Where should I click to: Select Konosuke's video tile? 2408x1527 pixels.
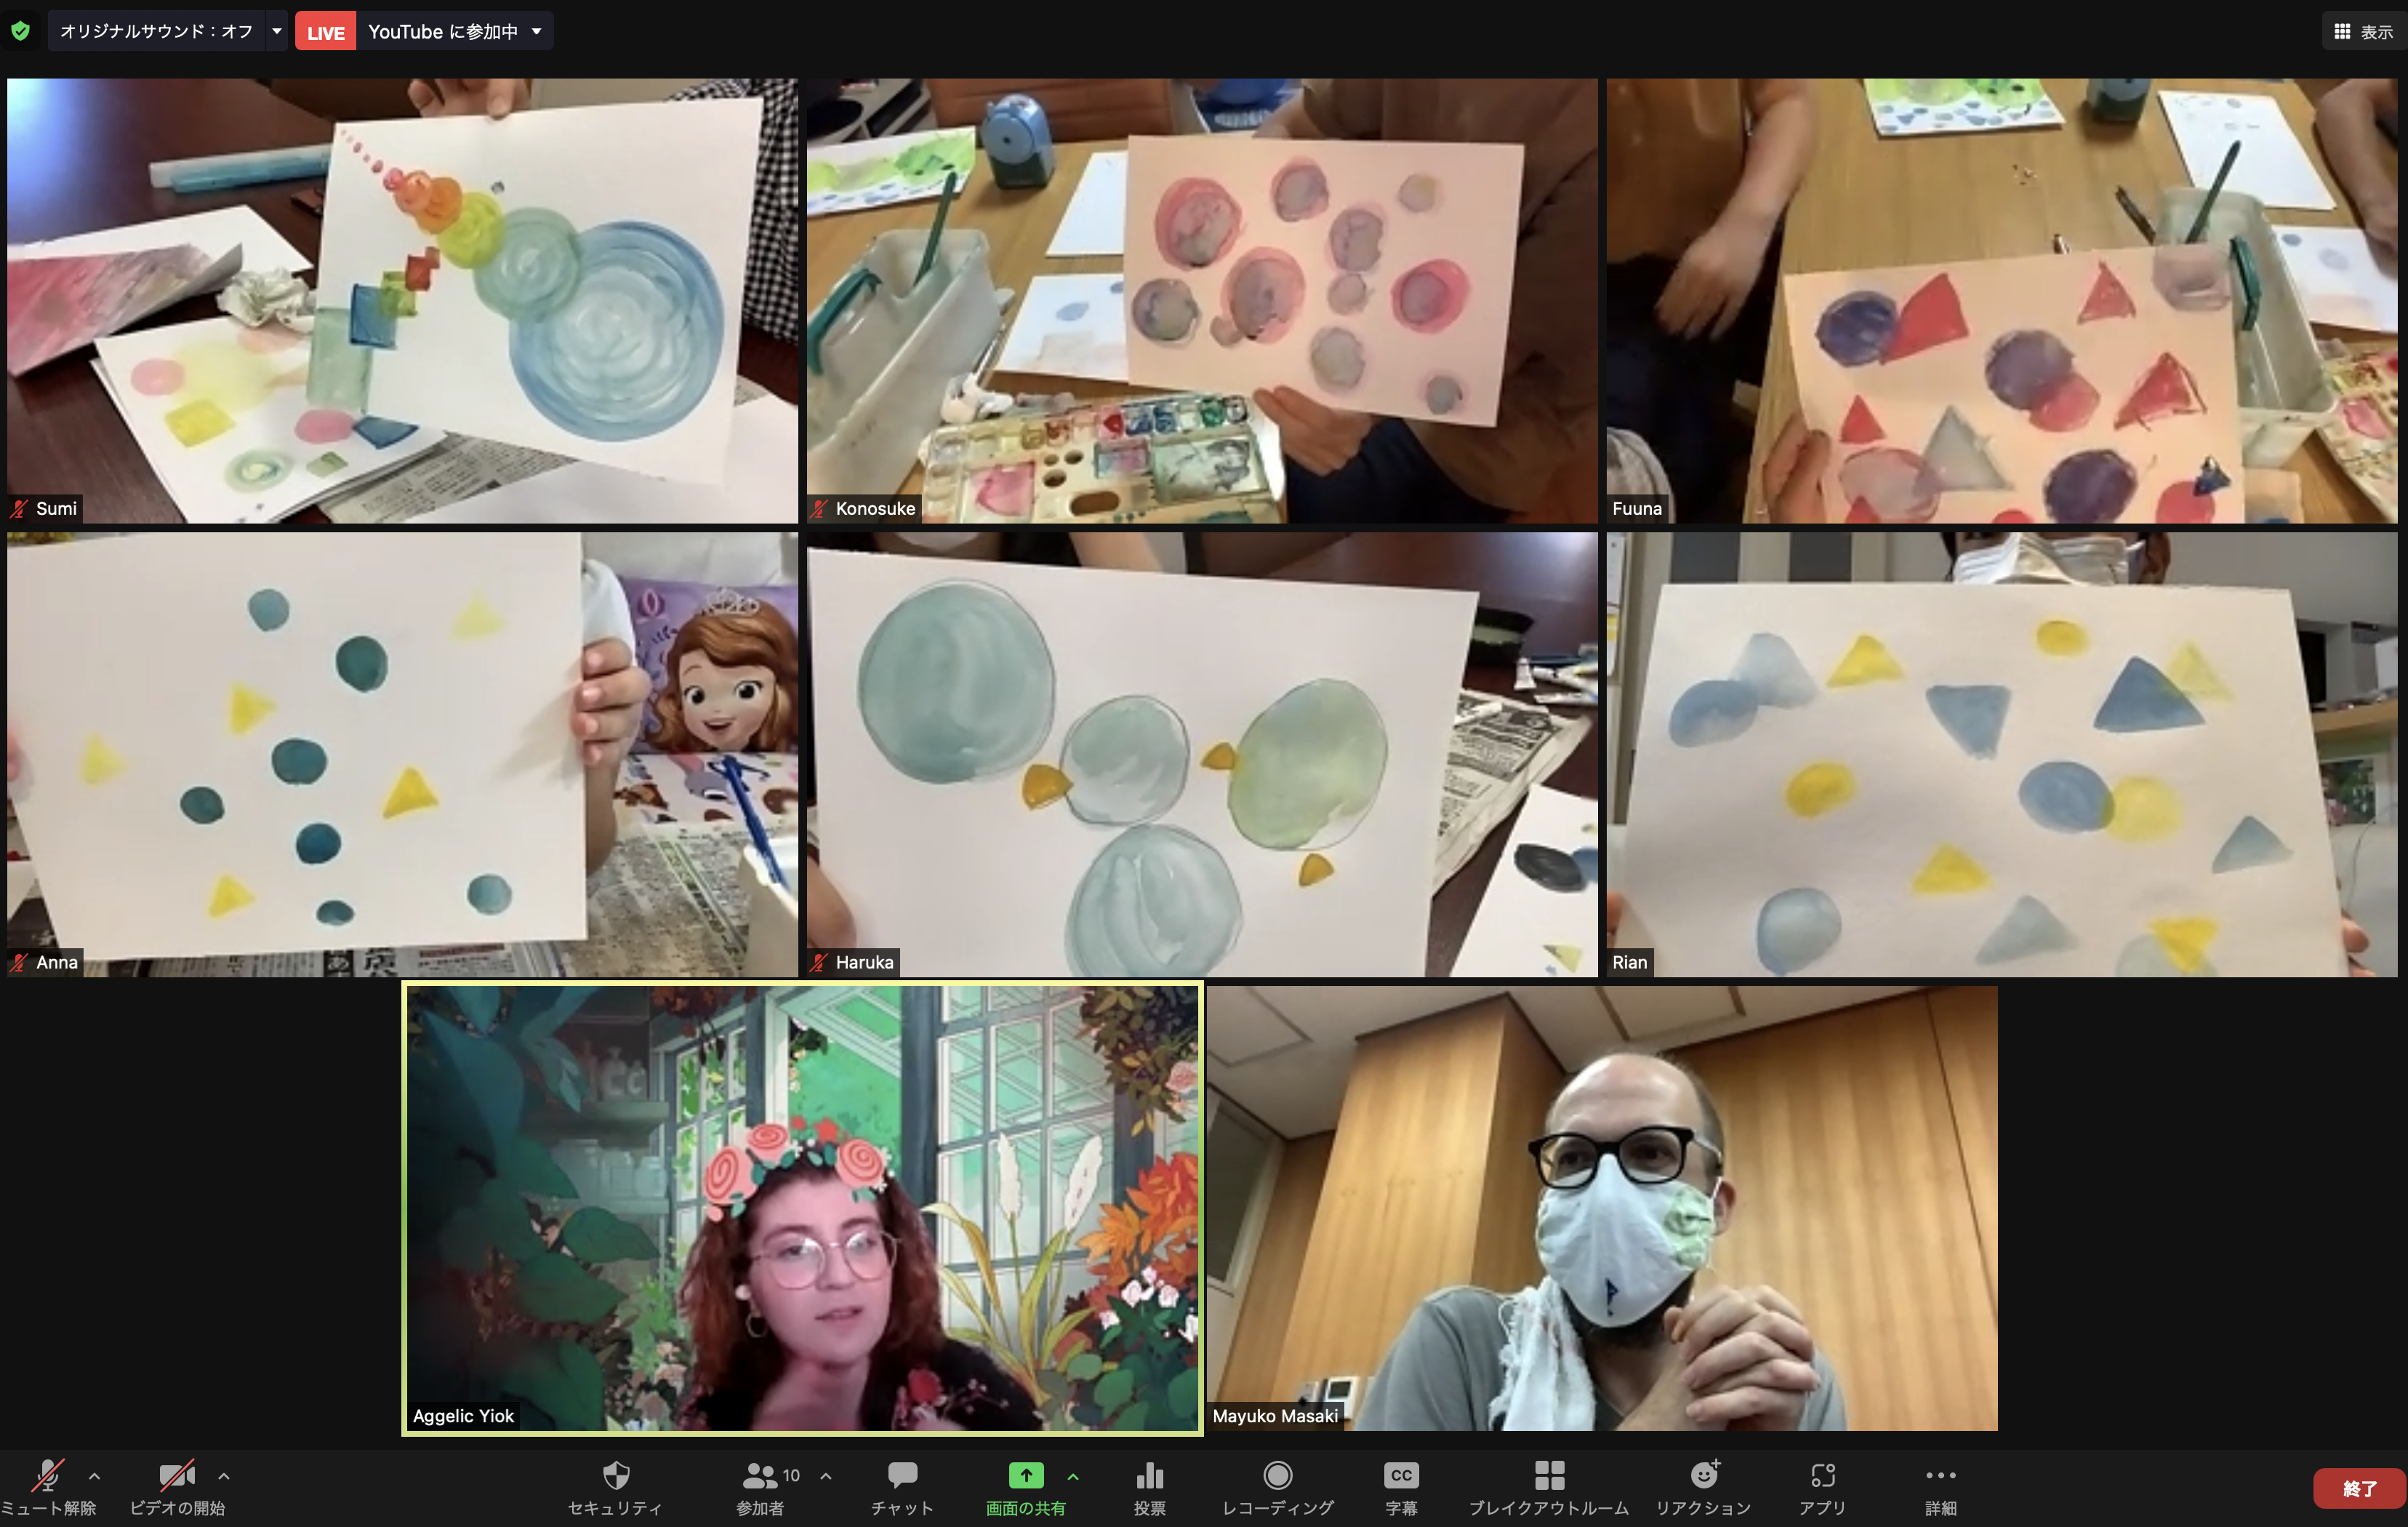(1202, 301)
